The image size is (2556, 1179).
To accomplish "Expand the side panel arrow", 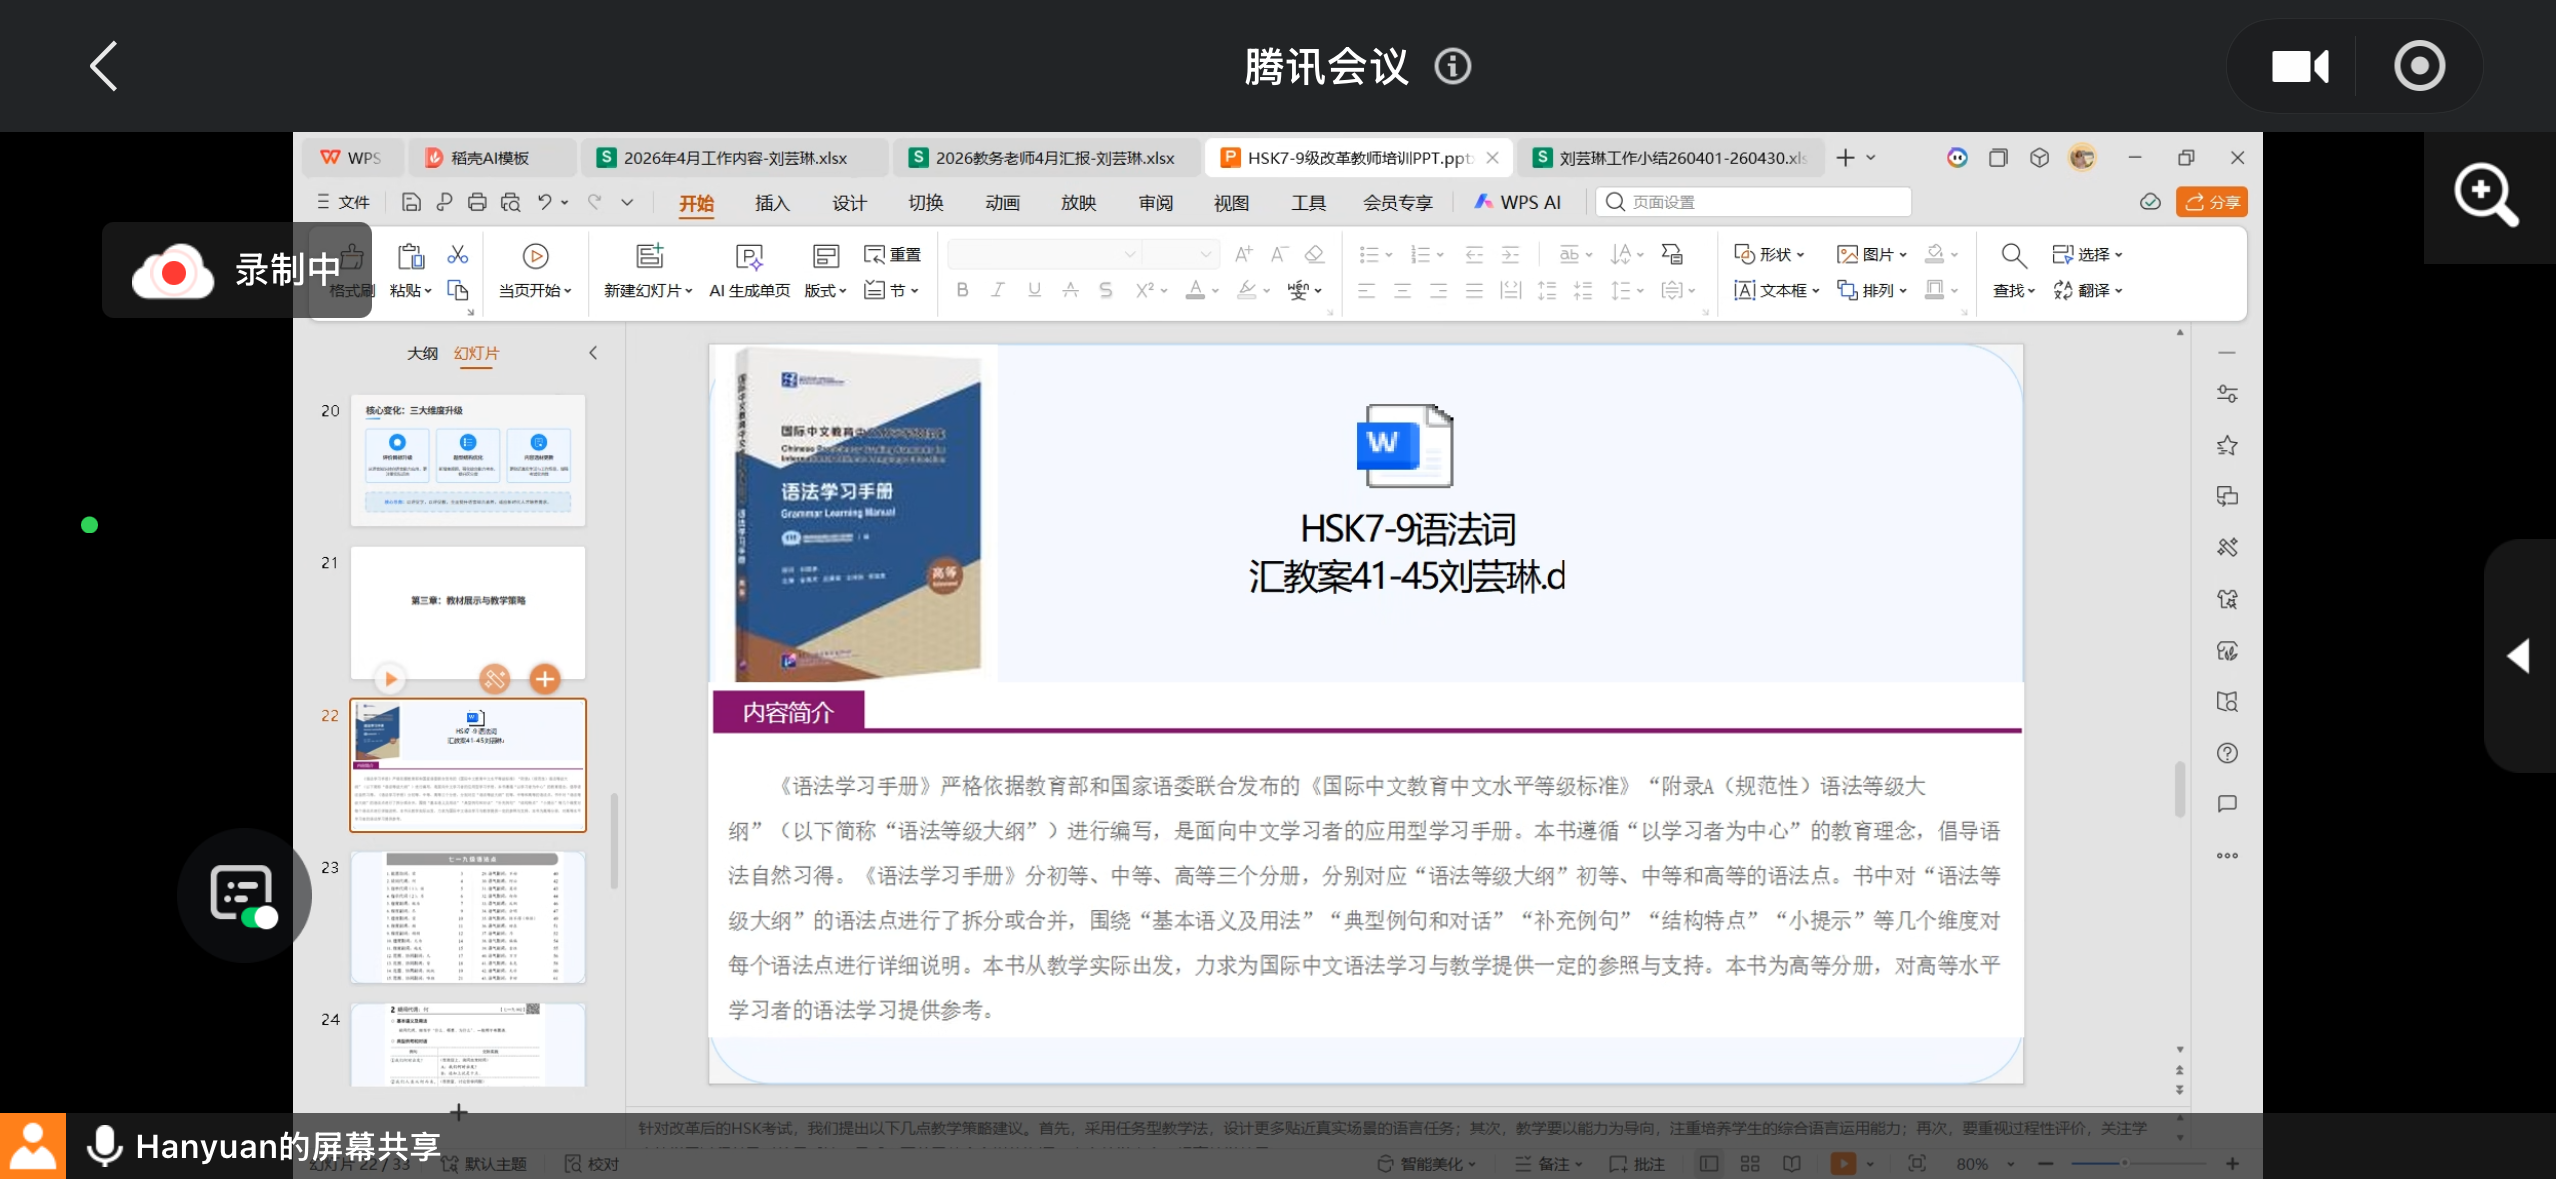I will pos(2519,656).
